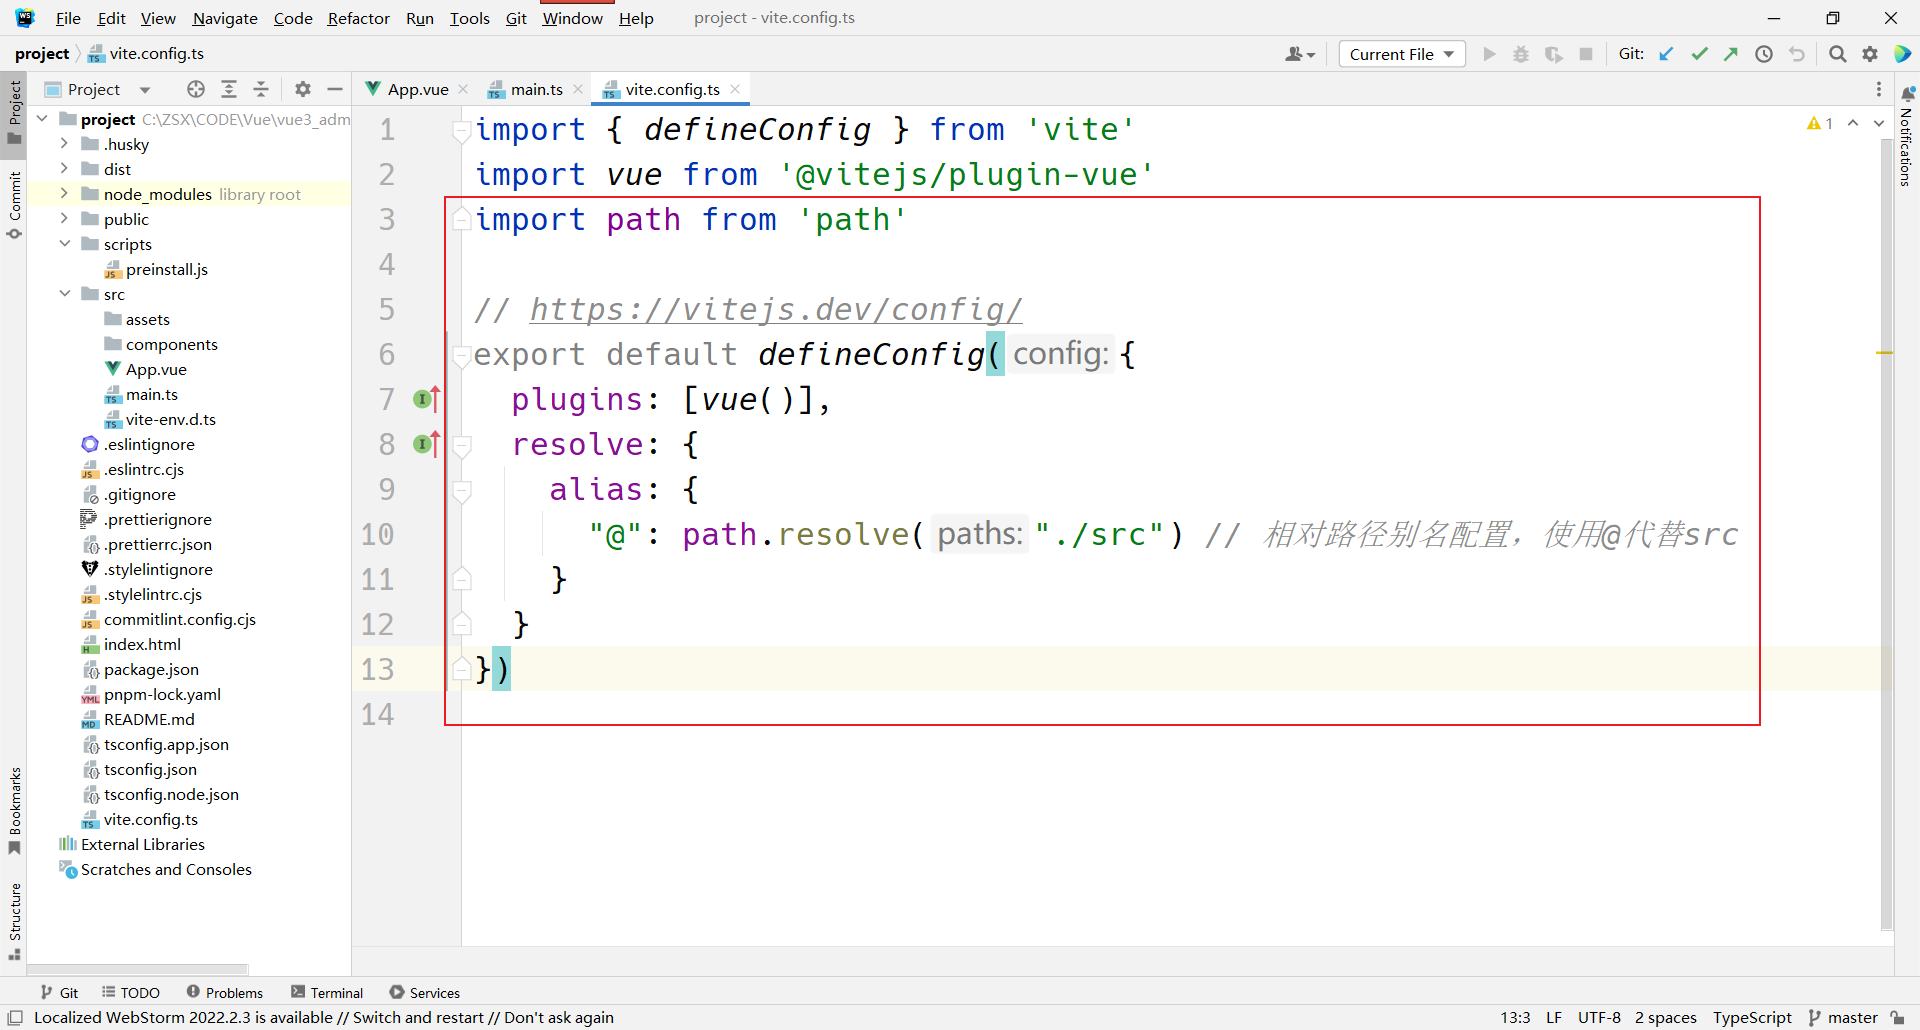Open Git Show History clock icon
The width and height of the screenshot is (1920, 1030).
point(1764,54)
